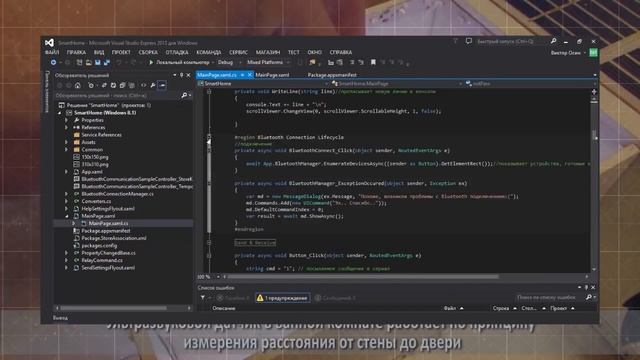This screenshot has height=360, width=640.
Task: Open the ОТЛАДКА menu
Action: pos(177,52)
